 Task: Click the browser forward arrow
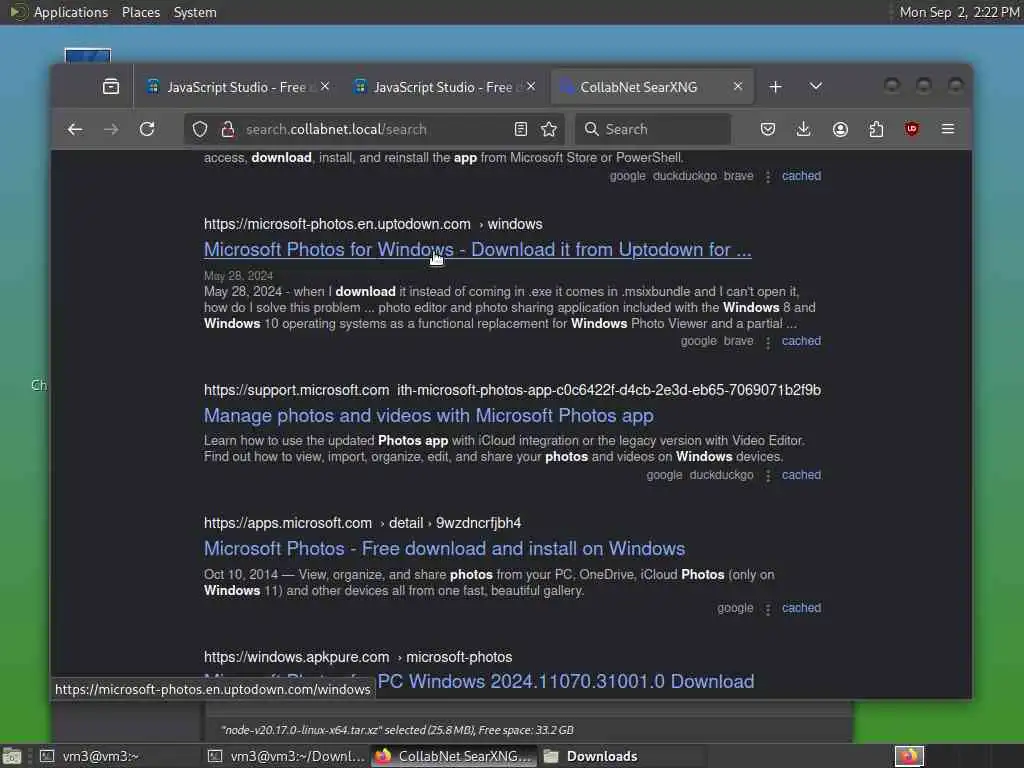tap(111, 129)
